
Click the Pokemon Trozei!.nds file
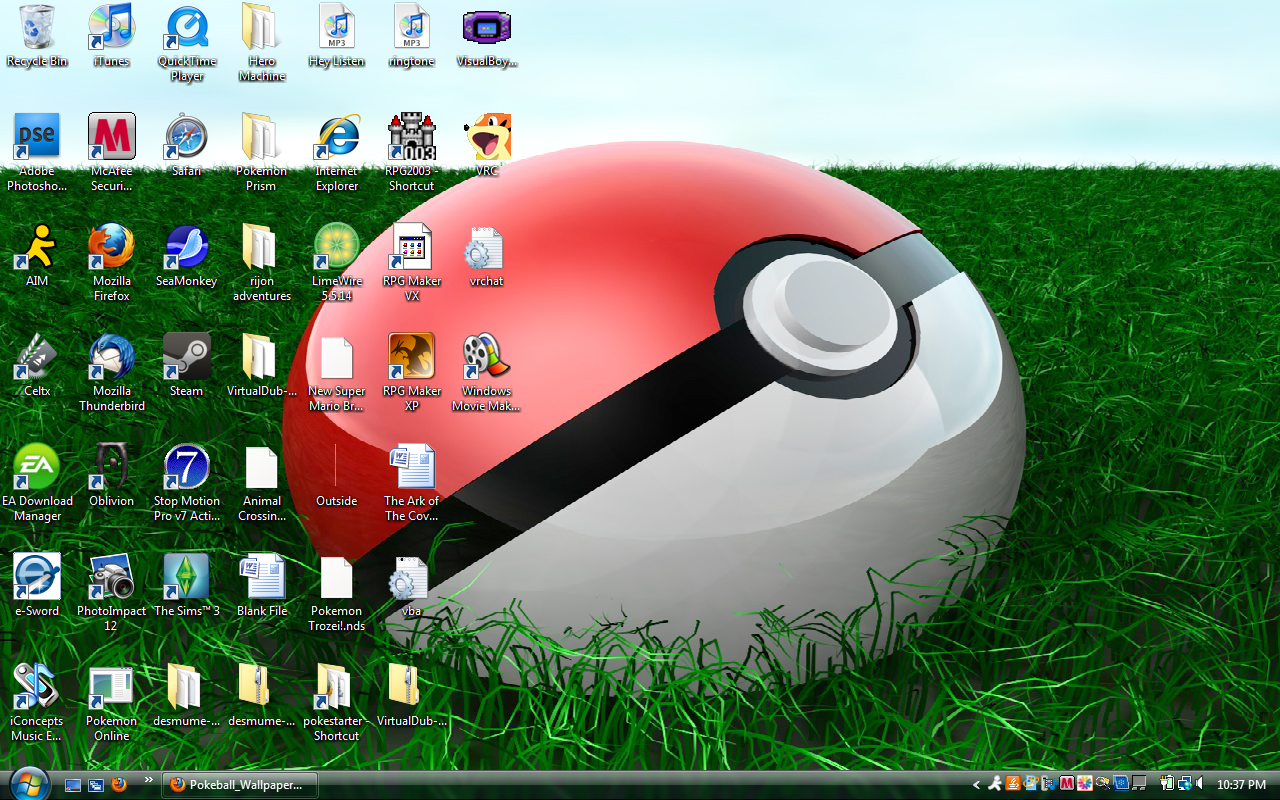337,593
